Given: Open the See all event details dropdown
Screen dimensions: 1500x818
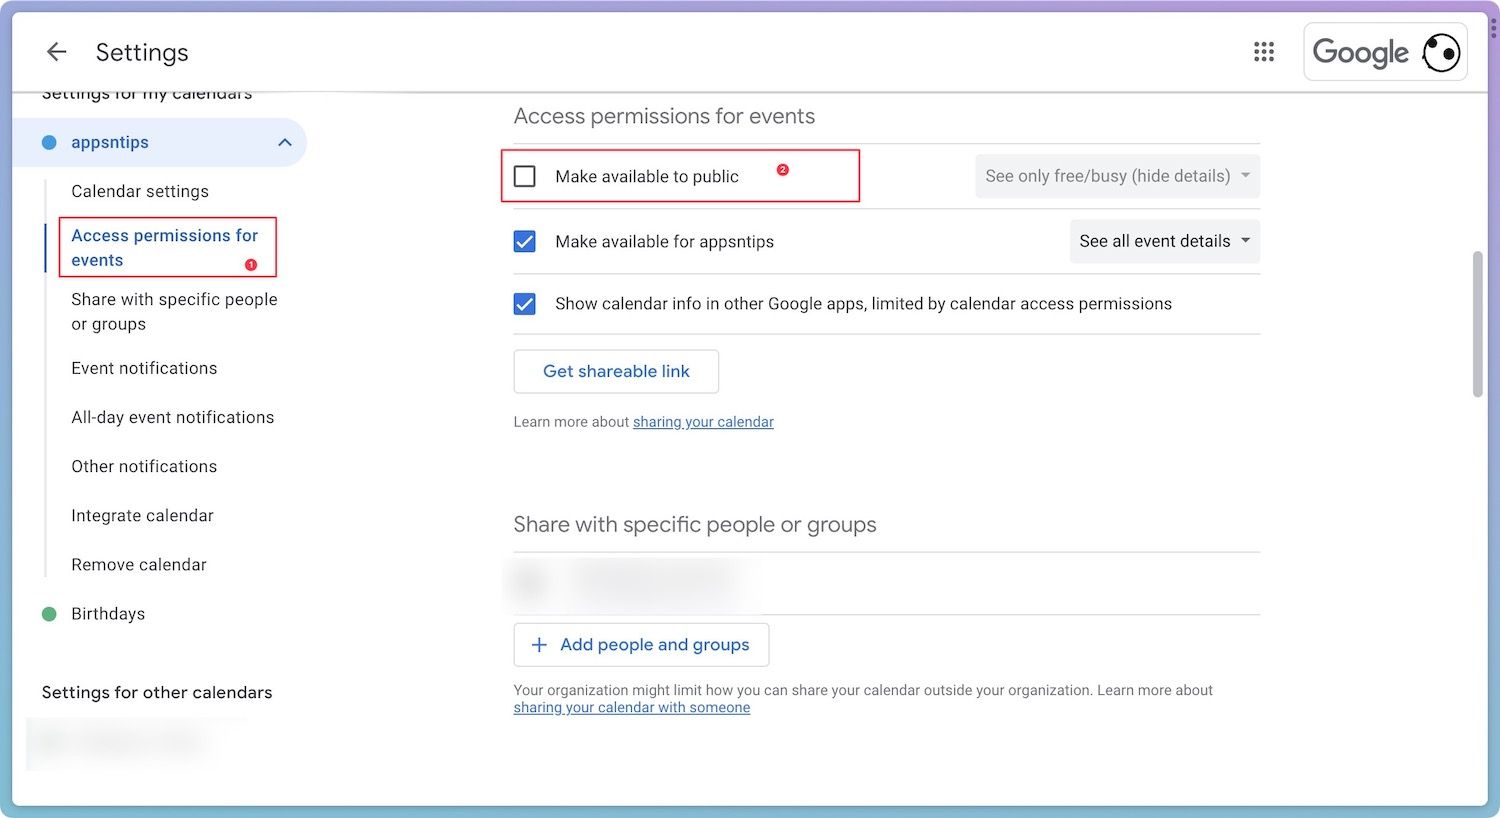Looking at the screenshot, I should click(x=1164, y=242).
